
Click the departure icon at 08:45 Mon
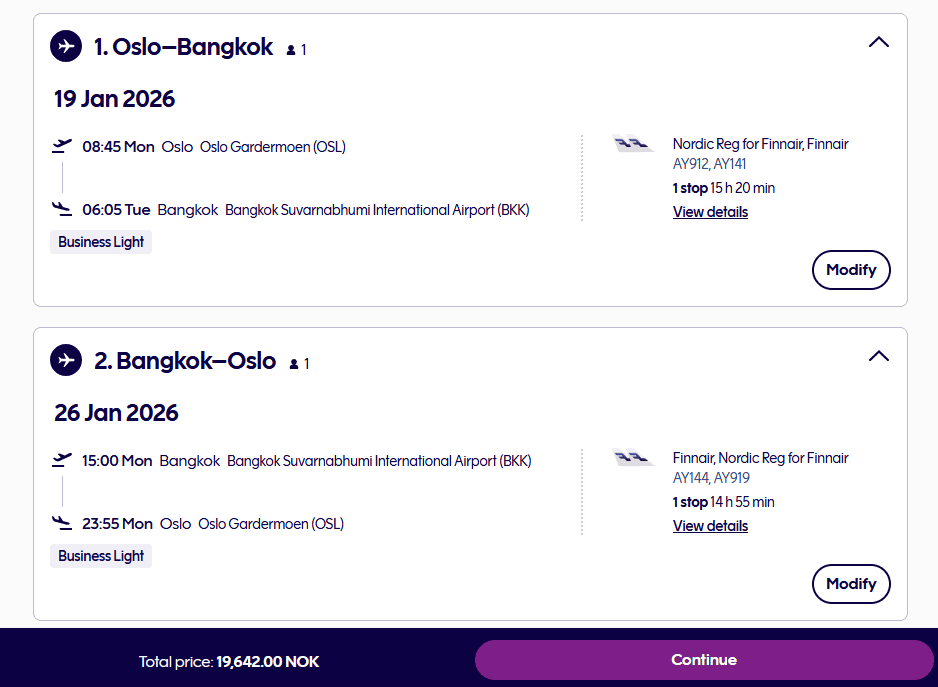click(62, 146)
